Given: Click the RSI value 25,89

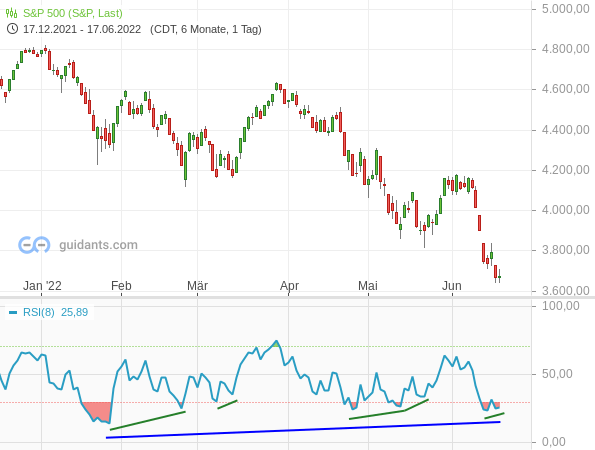Looking at the screenshot, I should pos(74,312).
